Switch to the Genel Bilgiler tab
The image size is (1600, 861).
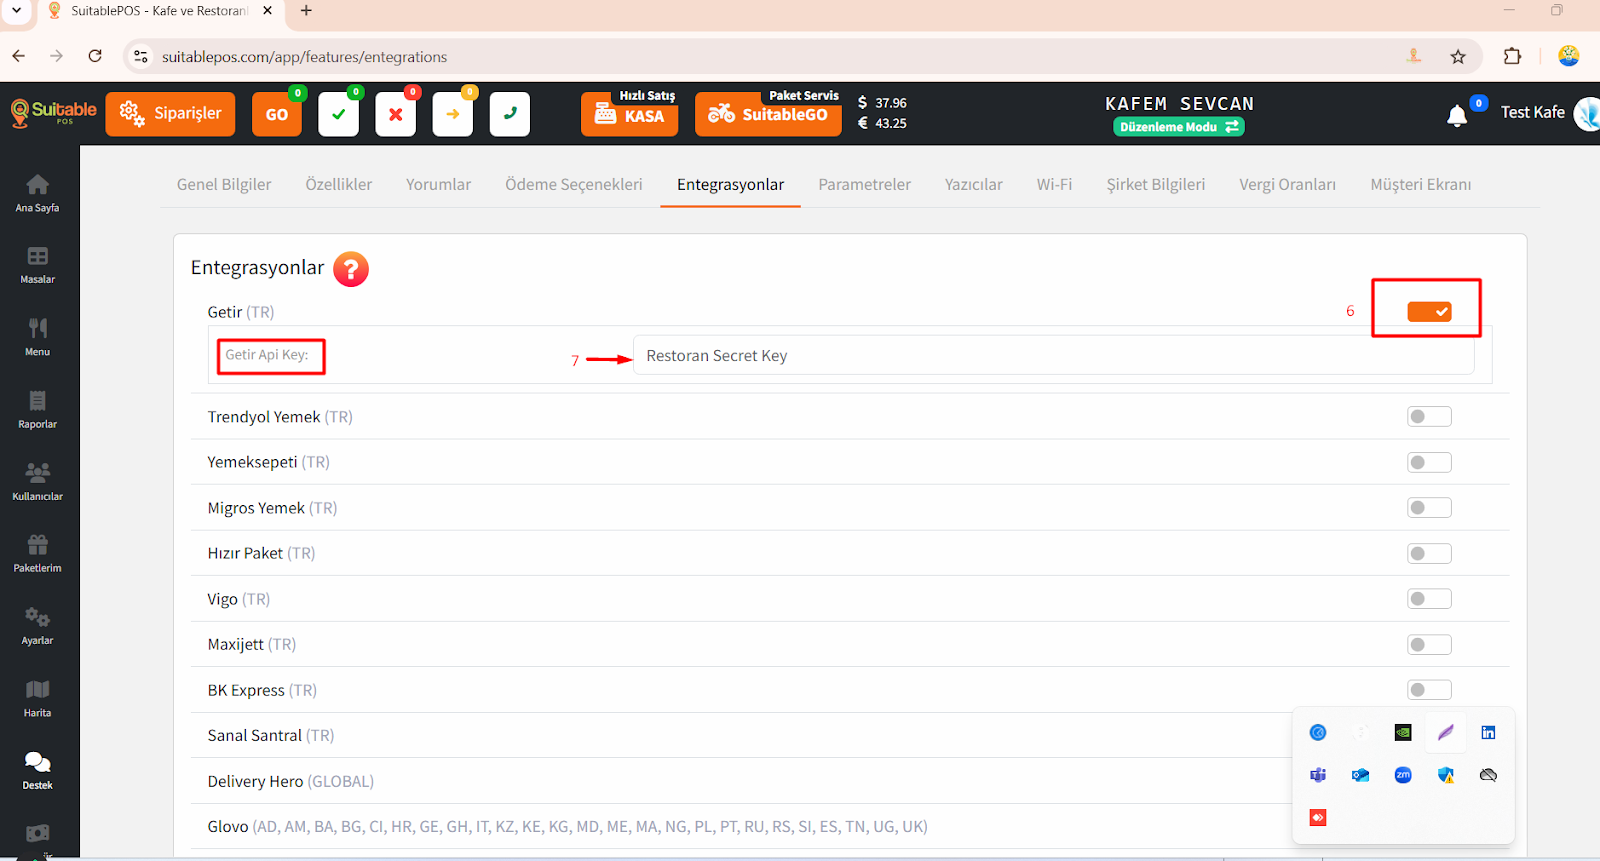click(224, 184)
